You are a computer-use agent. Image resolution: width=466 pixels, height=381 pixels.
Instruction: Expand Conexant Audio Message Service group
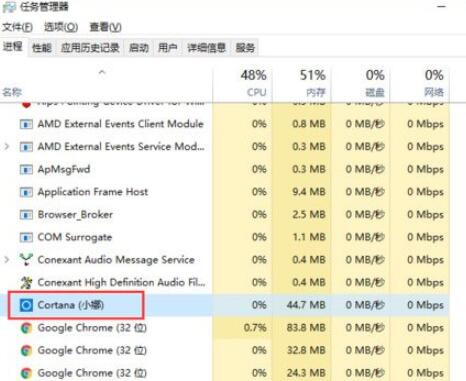(x=7, y=259)
